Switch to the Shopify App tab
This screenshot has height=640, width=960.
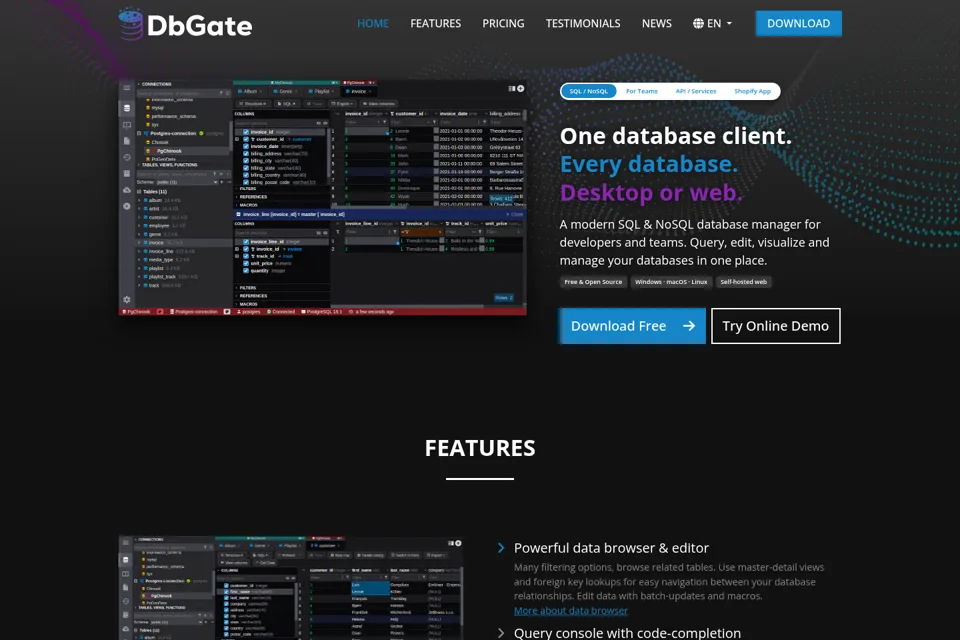coord(752,91)
